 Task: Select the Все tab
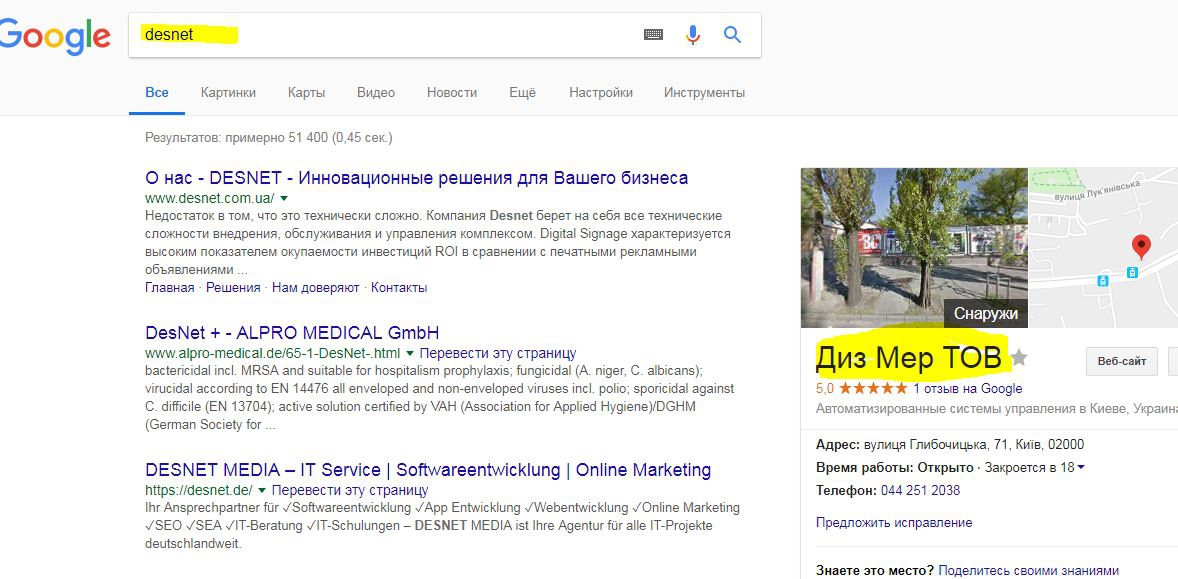coord(157,92)
